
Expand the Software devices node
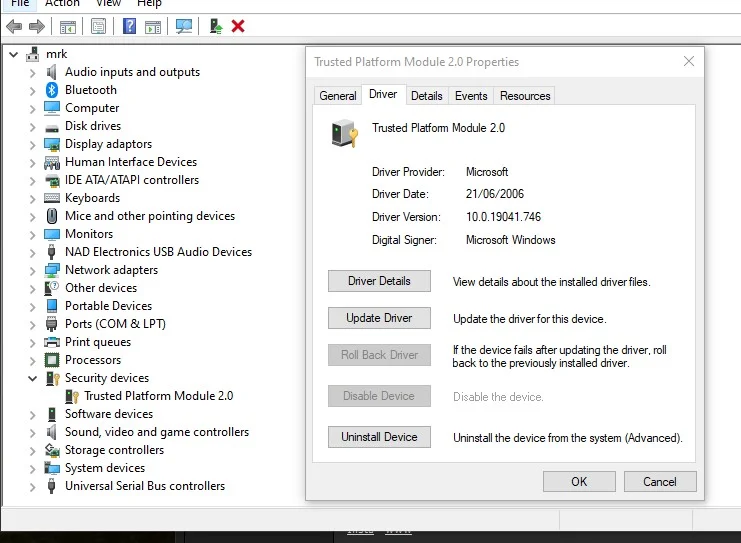click(32, 414)
